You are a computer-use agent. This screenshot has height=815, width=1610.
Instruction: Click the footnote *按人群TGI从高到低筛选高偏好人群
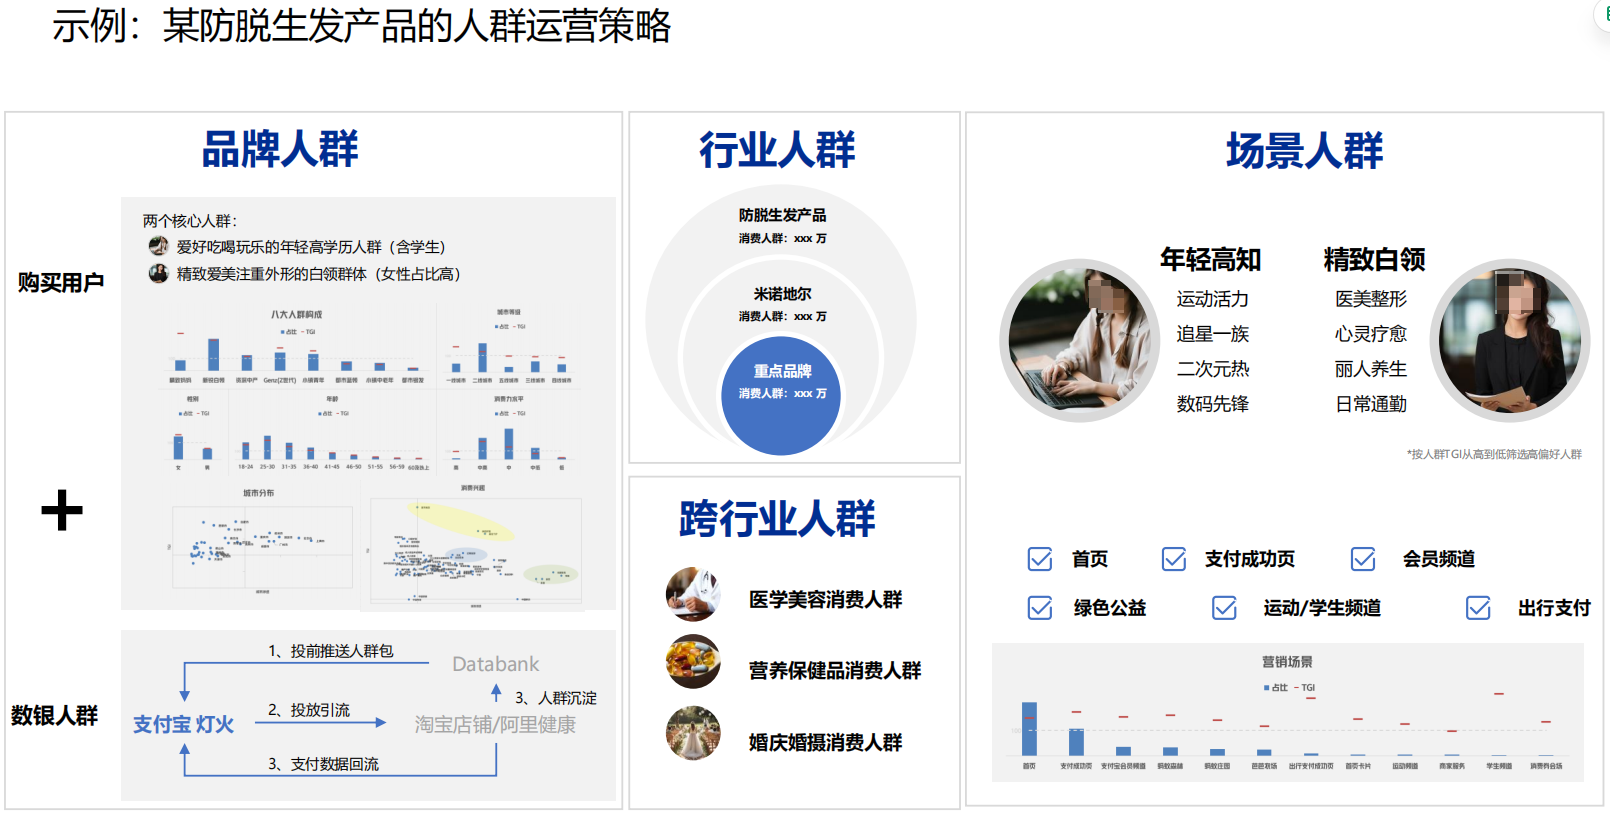coord(1494,454)
